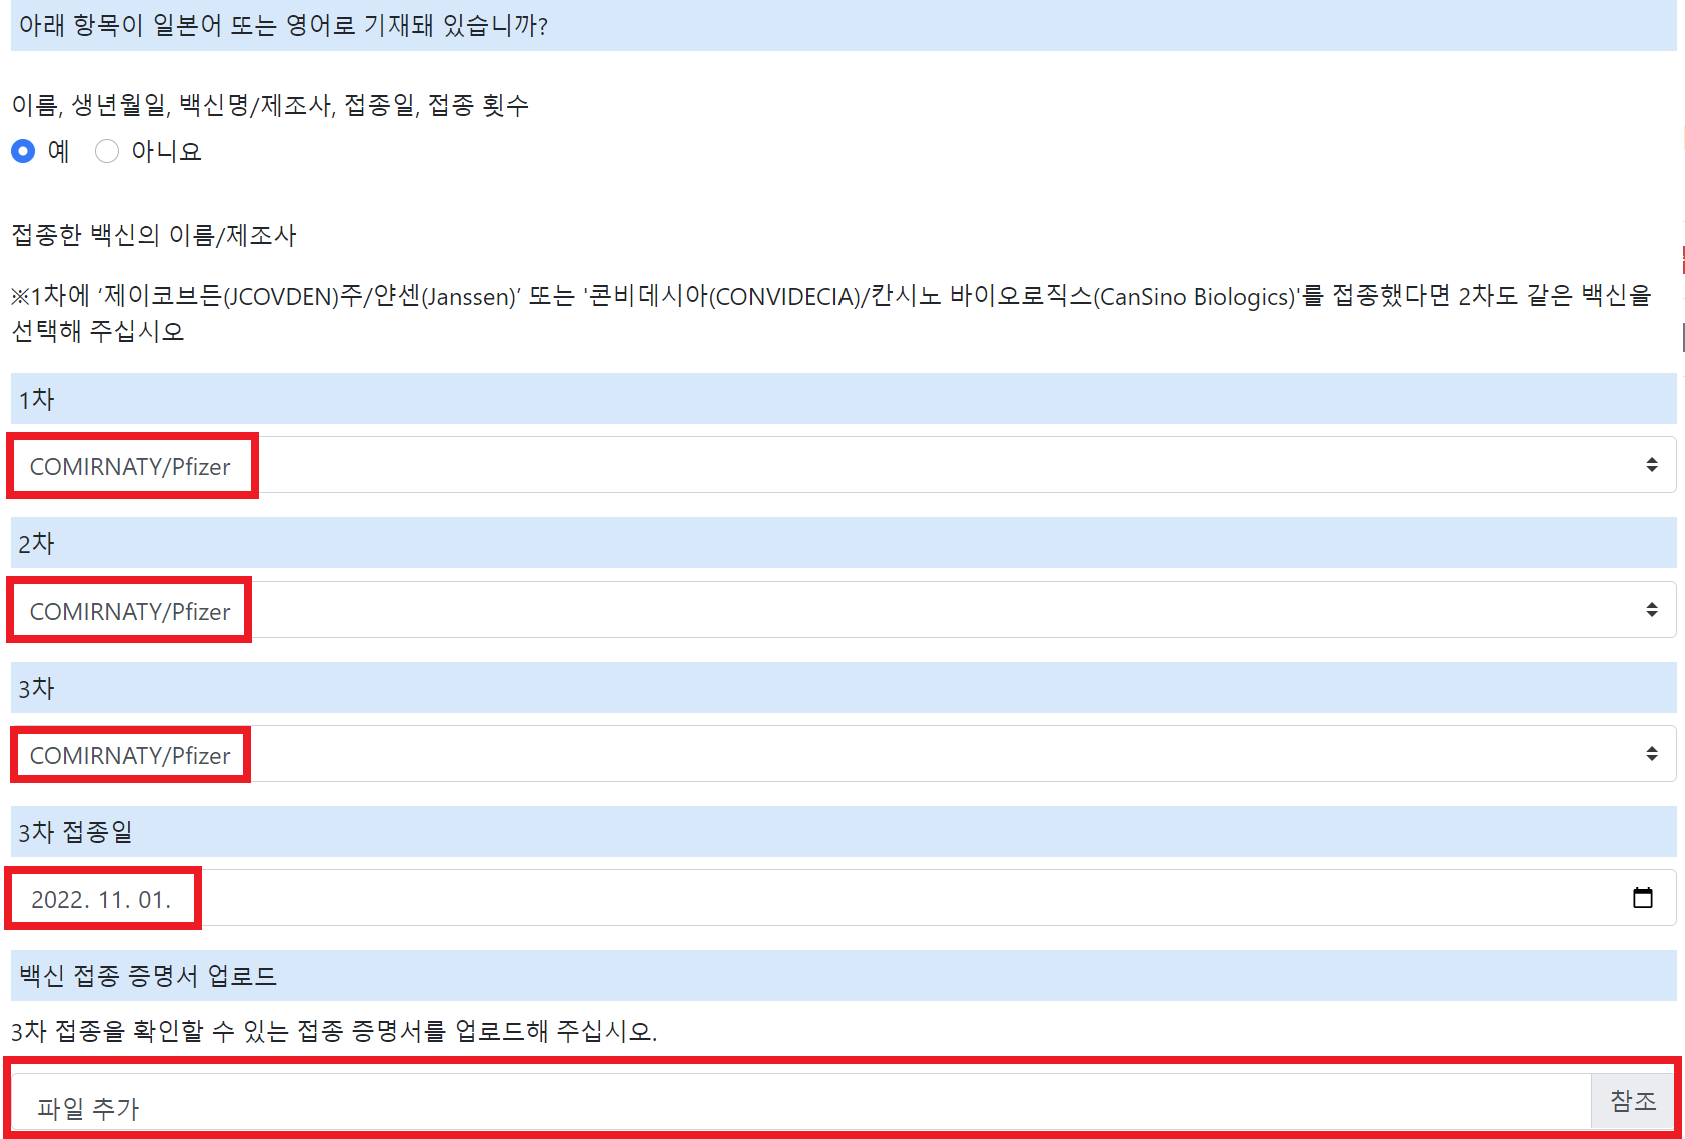Select the '예' radio button
Screen dimensions: 1685x1139
23,151
